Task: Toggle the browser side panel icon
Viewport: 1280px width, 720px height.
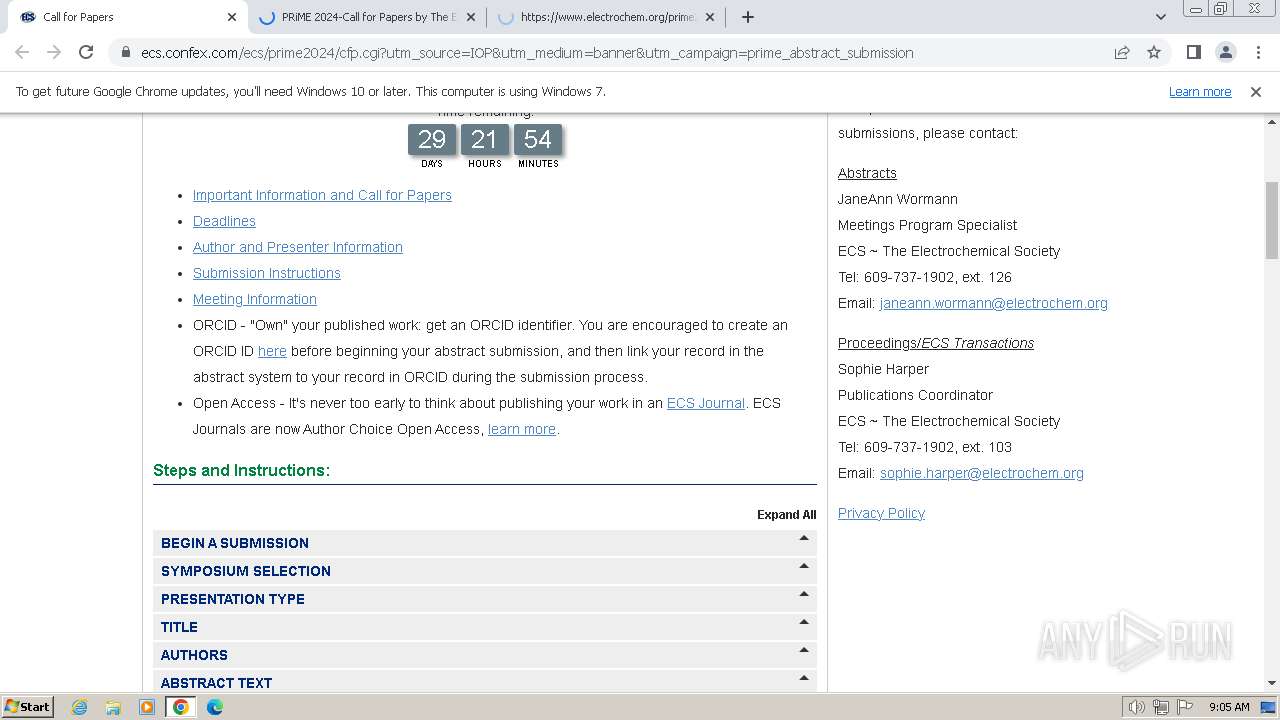Action: tap(1193, 52)
